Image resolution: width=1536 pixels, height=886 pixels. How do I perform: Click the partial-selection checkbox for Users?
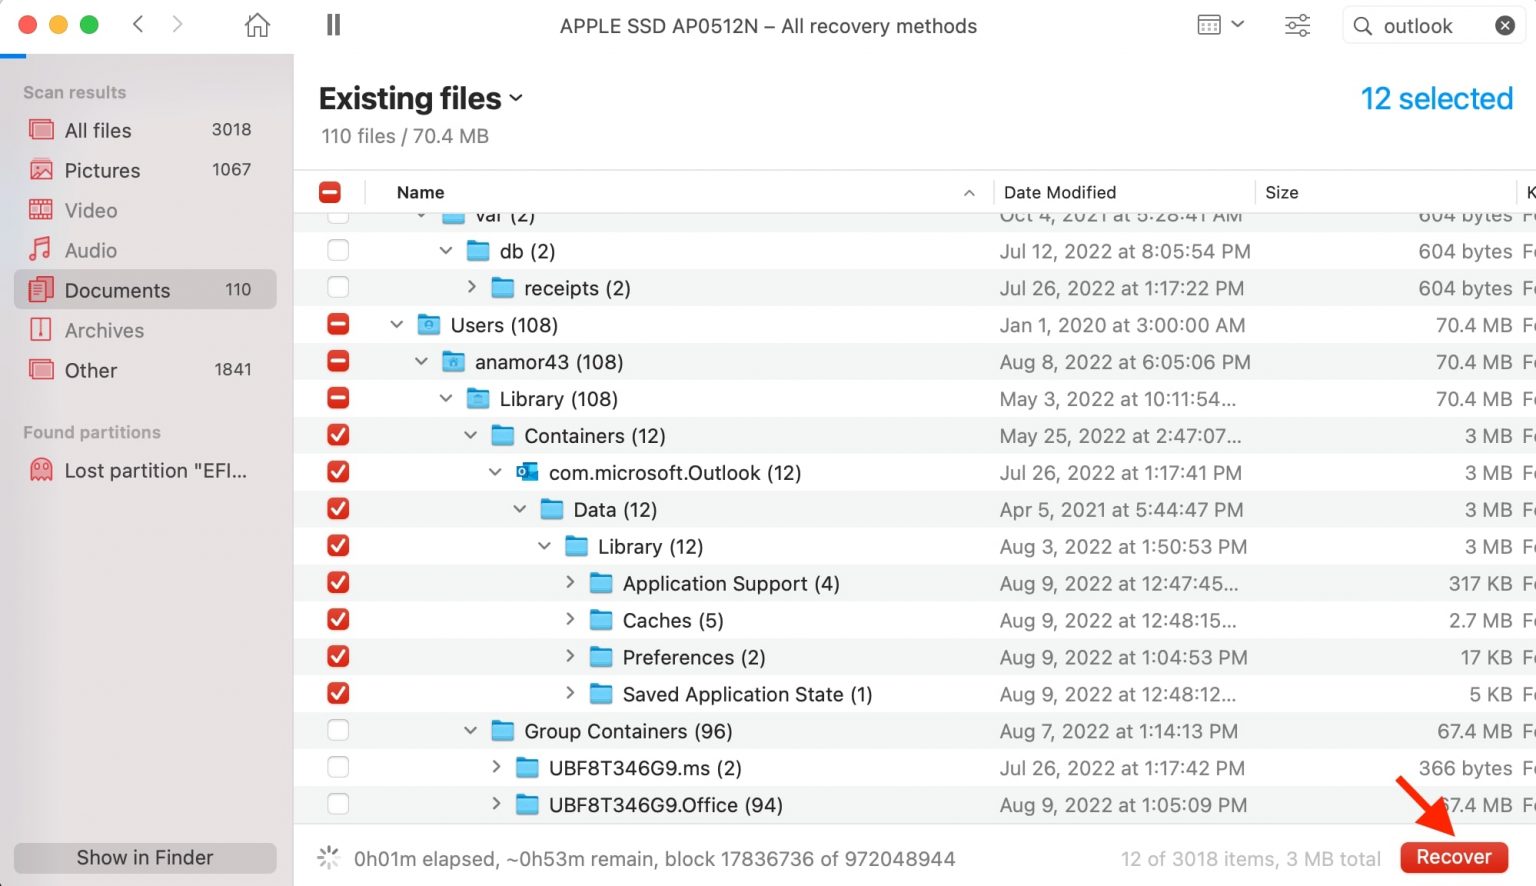(338, 324)
